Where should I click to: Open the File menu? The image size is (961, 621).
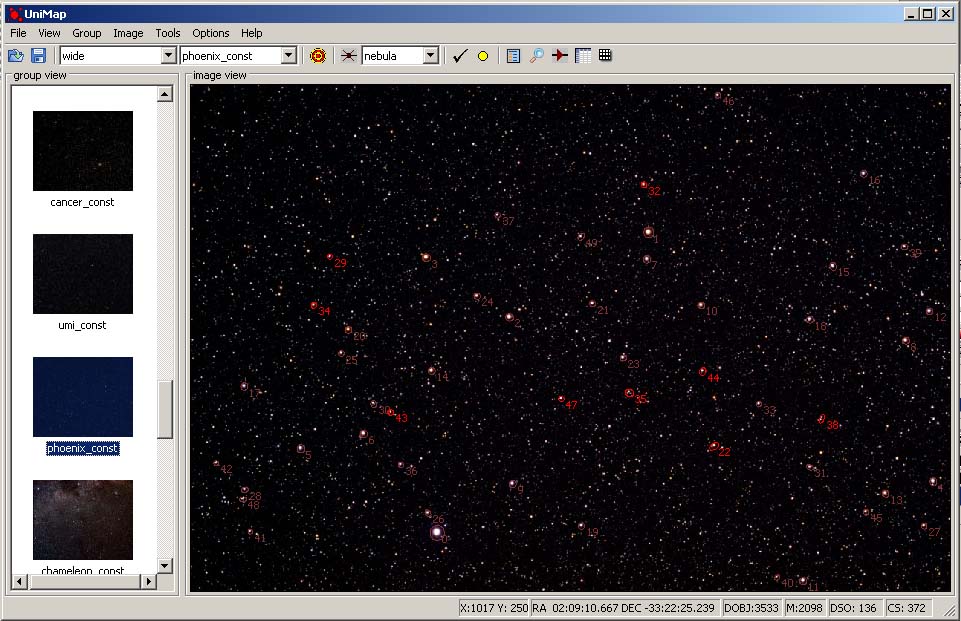18,33
